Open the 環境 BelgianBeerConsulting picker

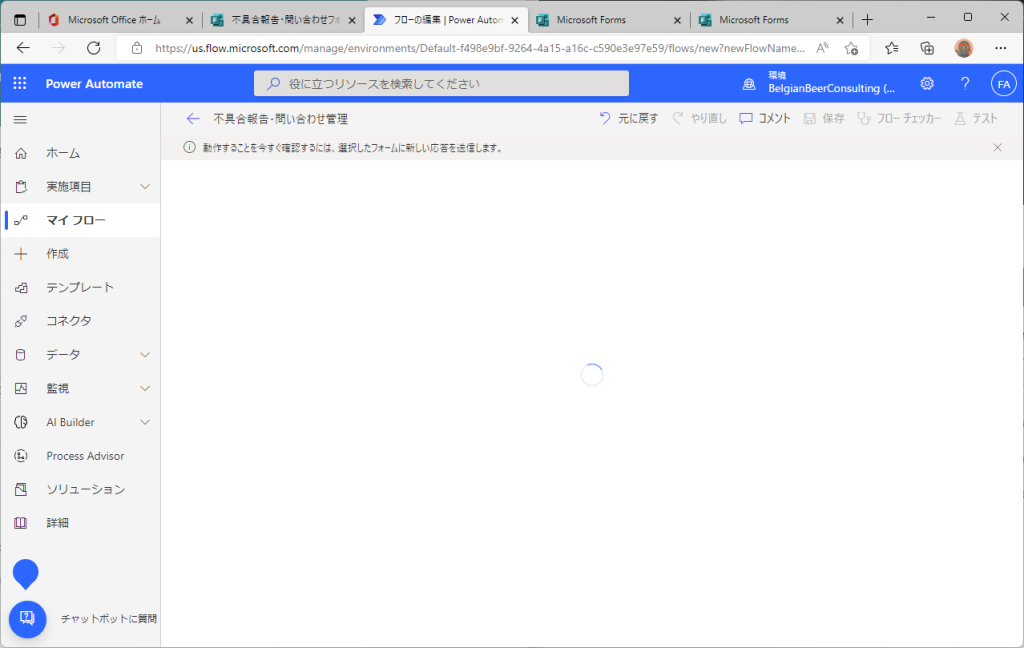click(820, 84)
